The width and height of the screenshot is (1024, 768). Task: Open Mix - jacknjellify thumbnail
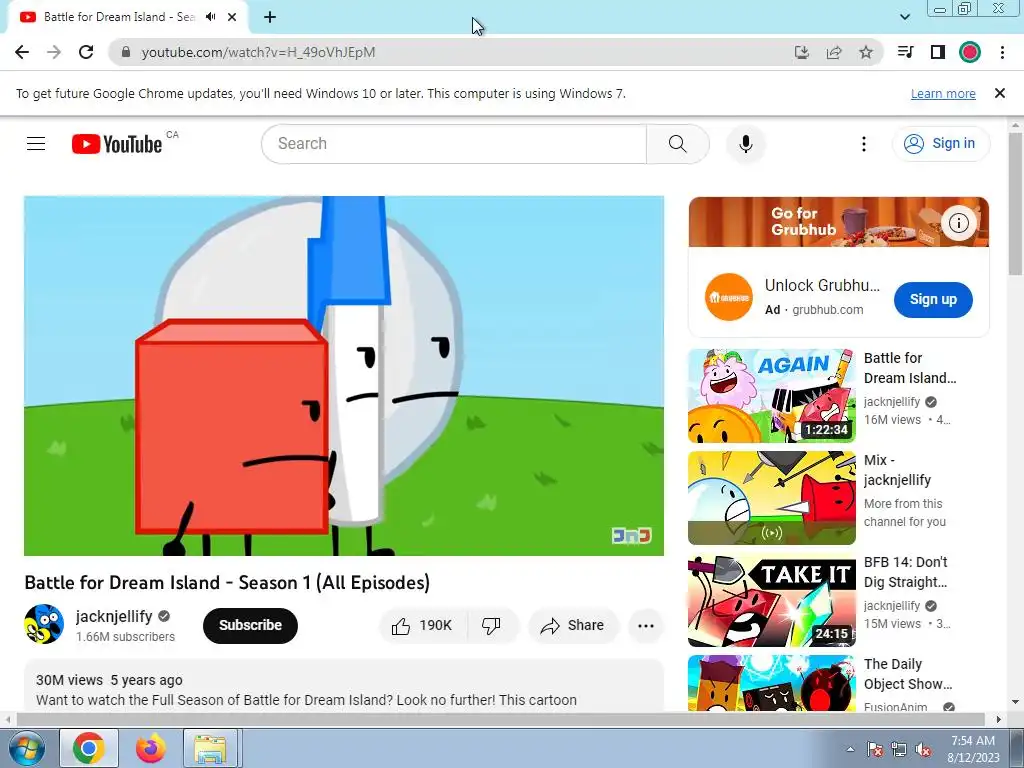pos(771,498)
